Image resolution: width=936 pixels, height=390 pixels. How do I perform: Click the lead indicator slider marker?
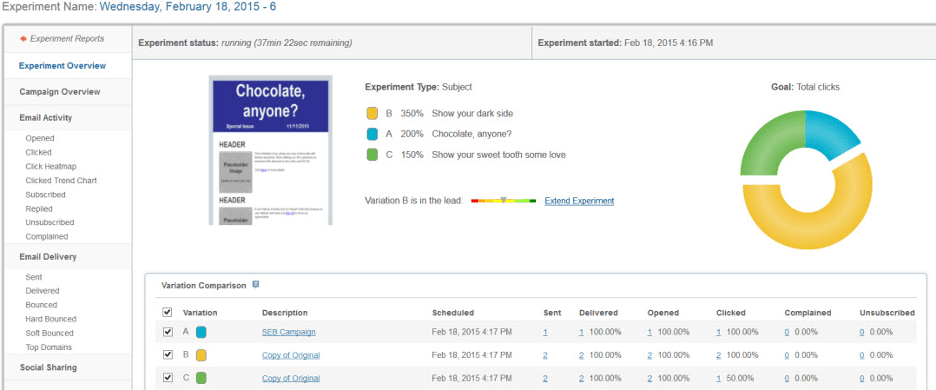point(503,199)
